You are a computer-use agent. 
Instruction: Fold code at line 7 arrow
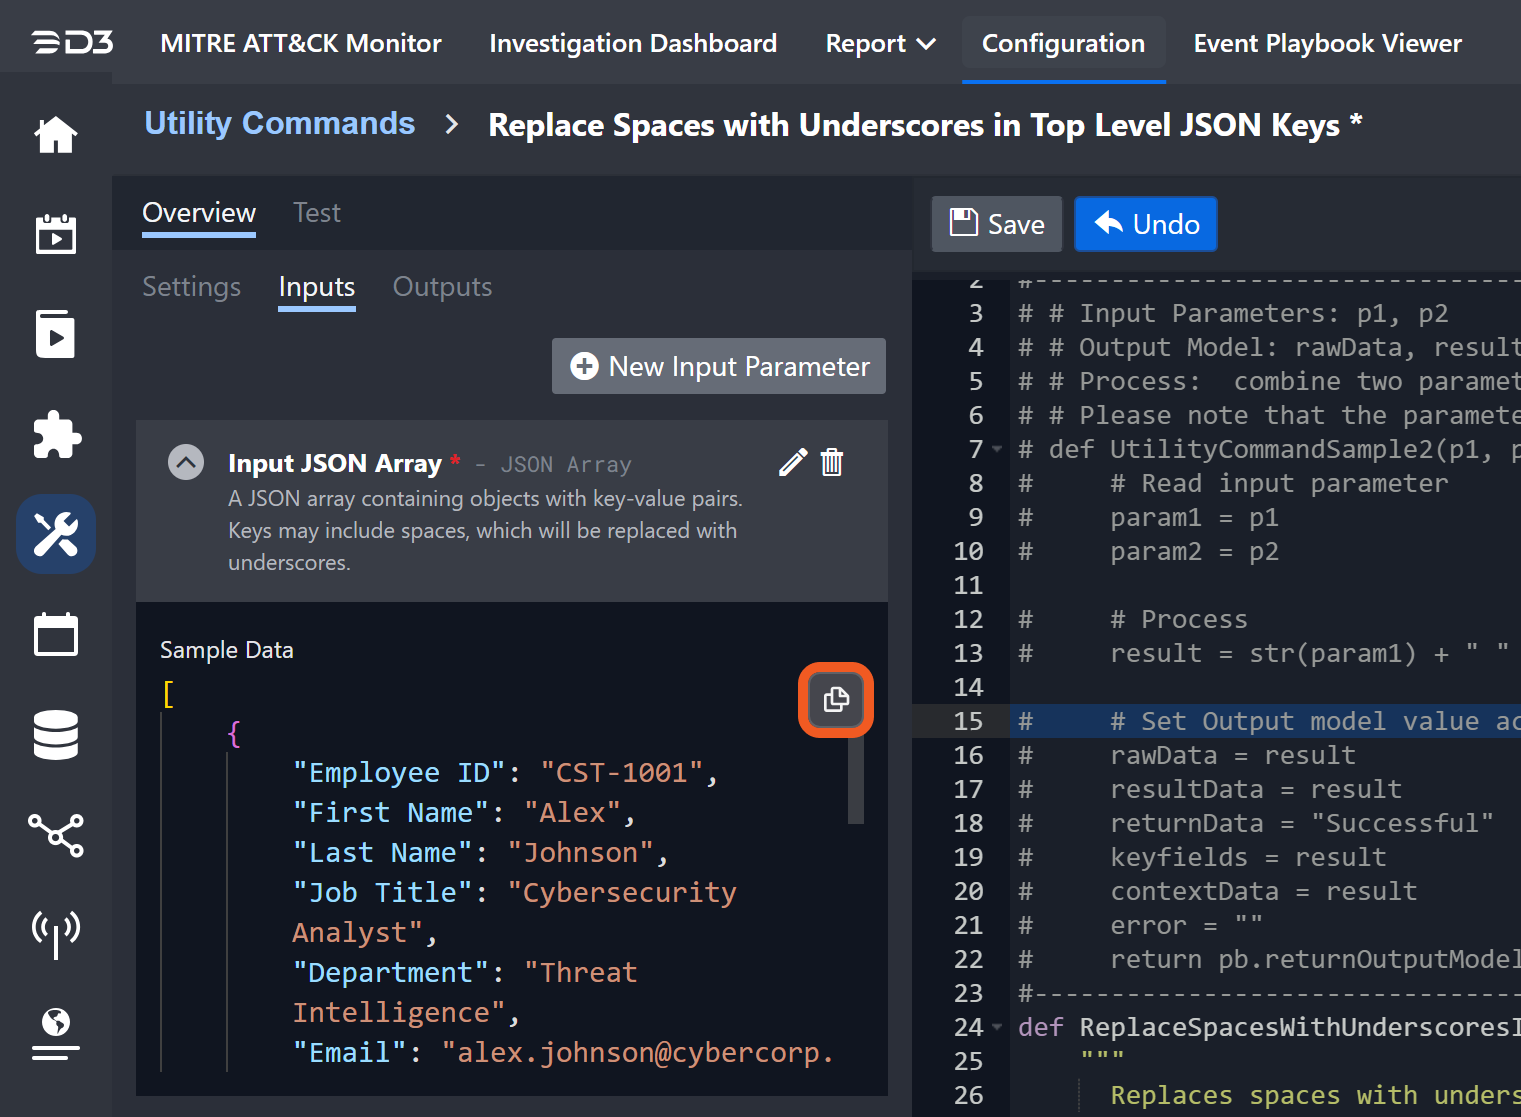(997, 450)
